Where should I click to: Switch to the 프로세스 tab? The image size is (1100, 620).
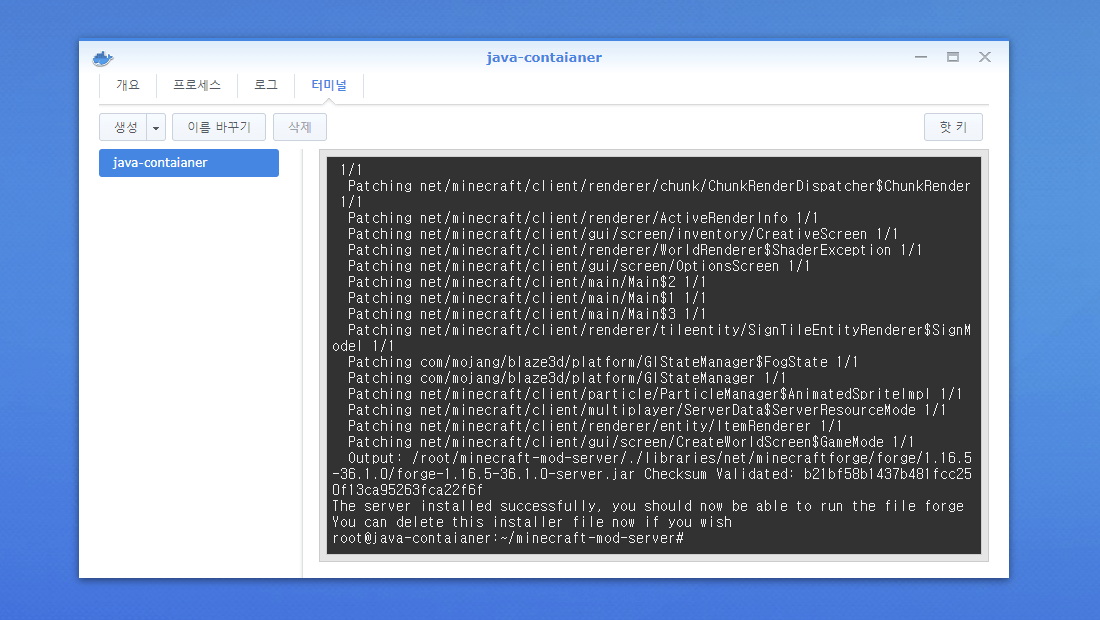coord(197,85)
